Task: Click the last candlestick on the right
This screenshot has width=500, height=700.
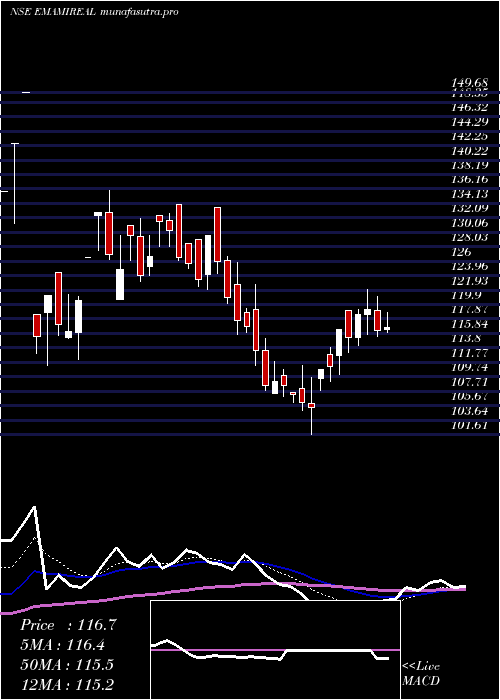Action: [x=387, y=323]
